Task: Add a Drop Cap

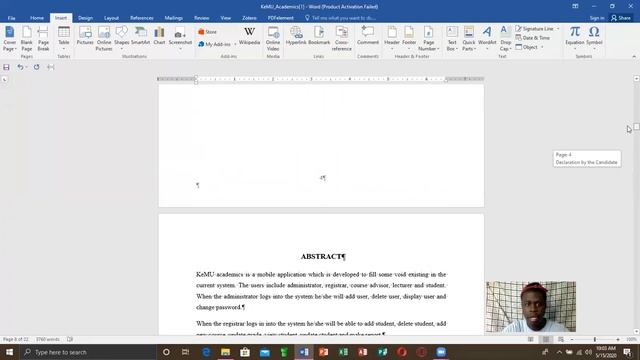Action: tap(505, 39)
